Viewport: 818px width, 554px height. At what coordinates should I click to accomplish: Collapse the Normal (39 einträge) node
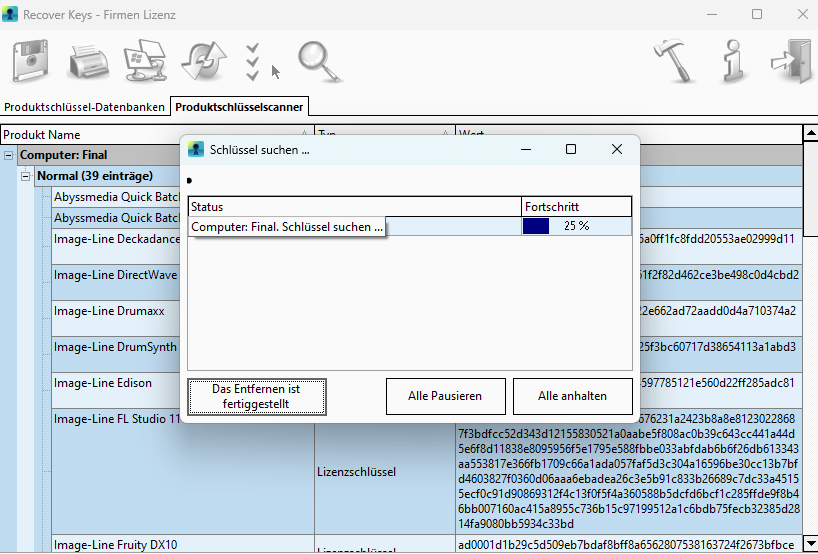pos(25,176)
